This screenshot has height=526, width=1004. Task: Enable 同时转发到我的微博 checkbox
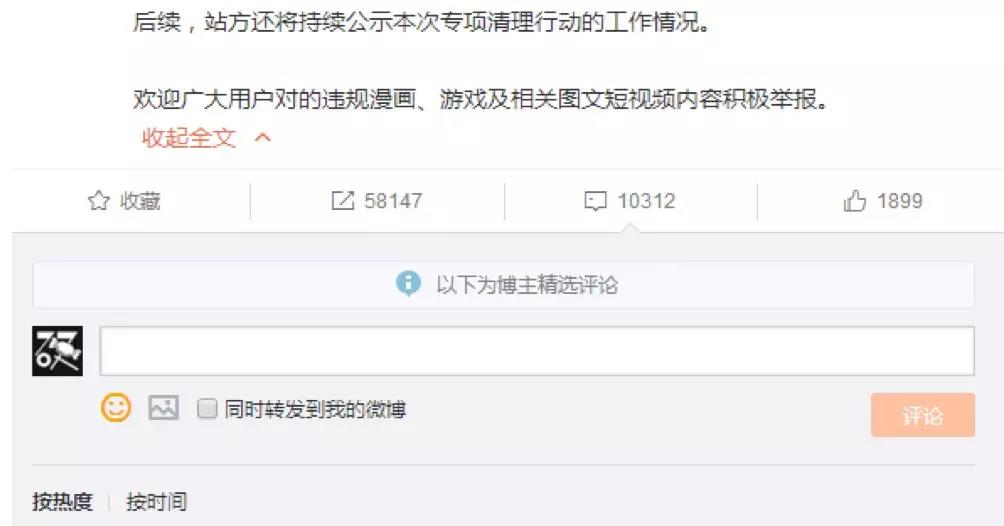coord(207,408)
